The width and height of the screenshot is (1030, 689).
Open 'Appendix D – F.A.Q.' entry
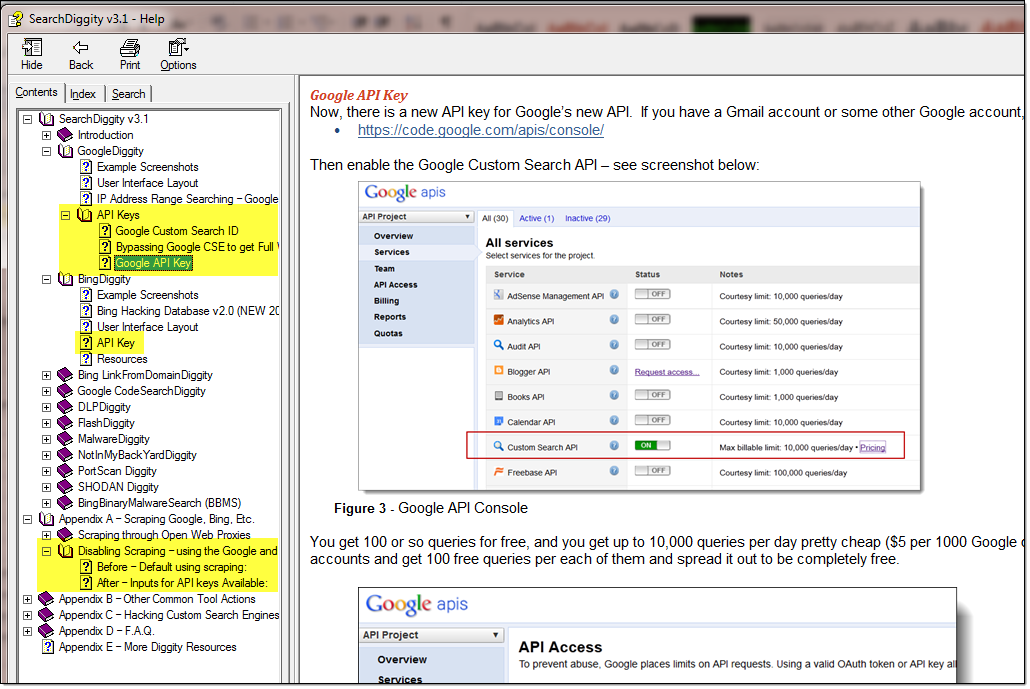(106, 631)
